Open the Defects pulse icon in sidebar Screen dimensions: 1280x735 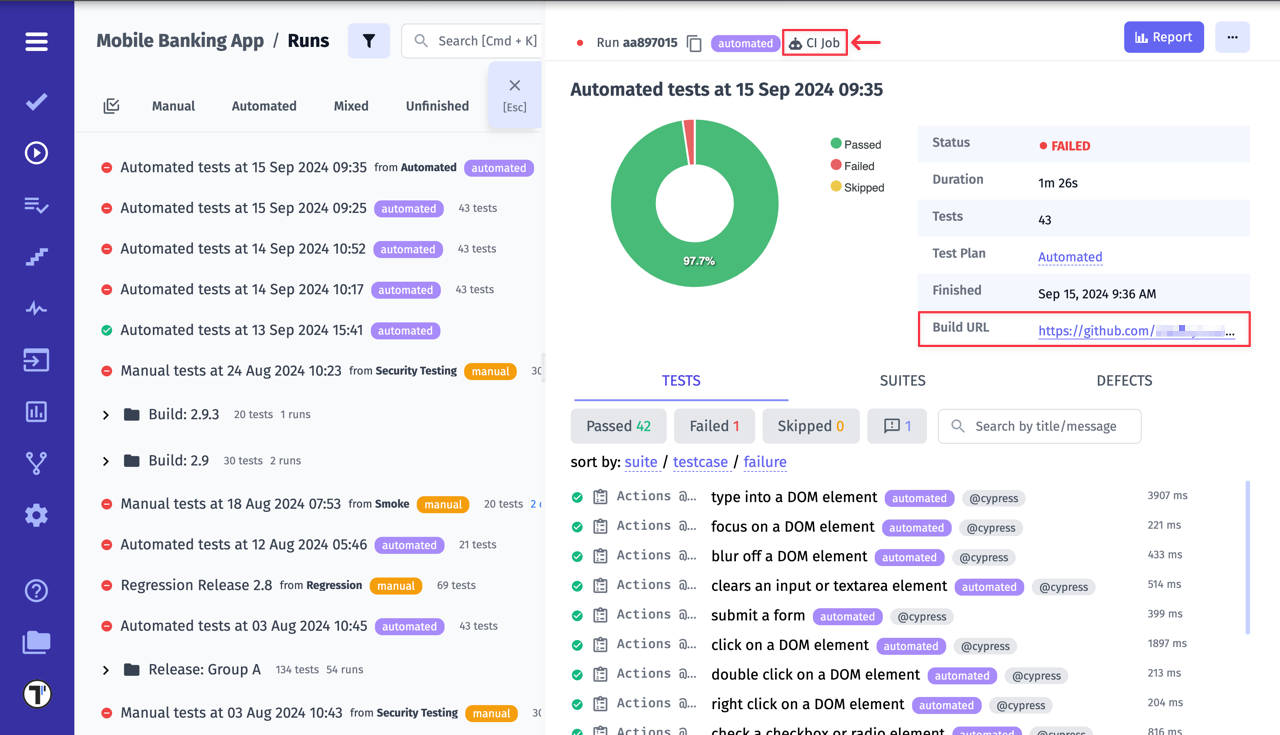(36, 309)
